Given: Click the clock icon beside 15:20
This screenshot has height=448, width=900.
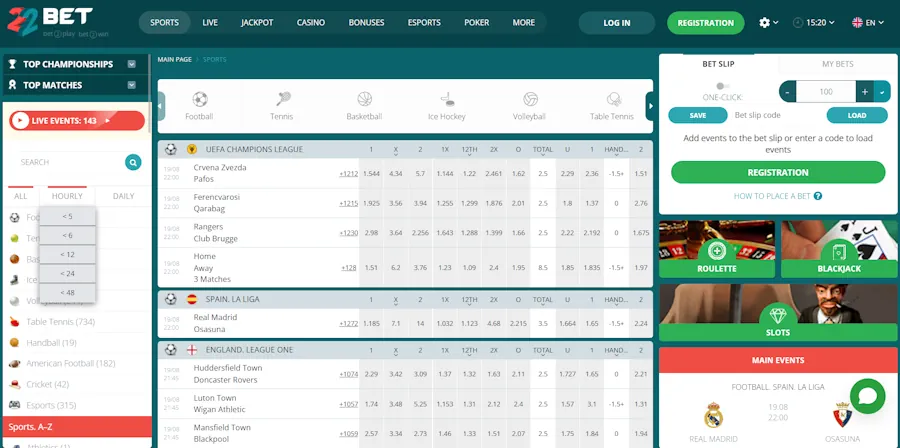Looking at the screenshot, I should click(798, 23).
